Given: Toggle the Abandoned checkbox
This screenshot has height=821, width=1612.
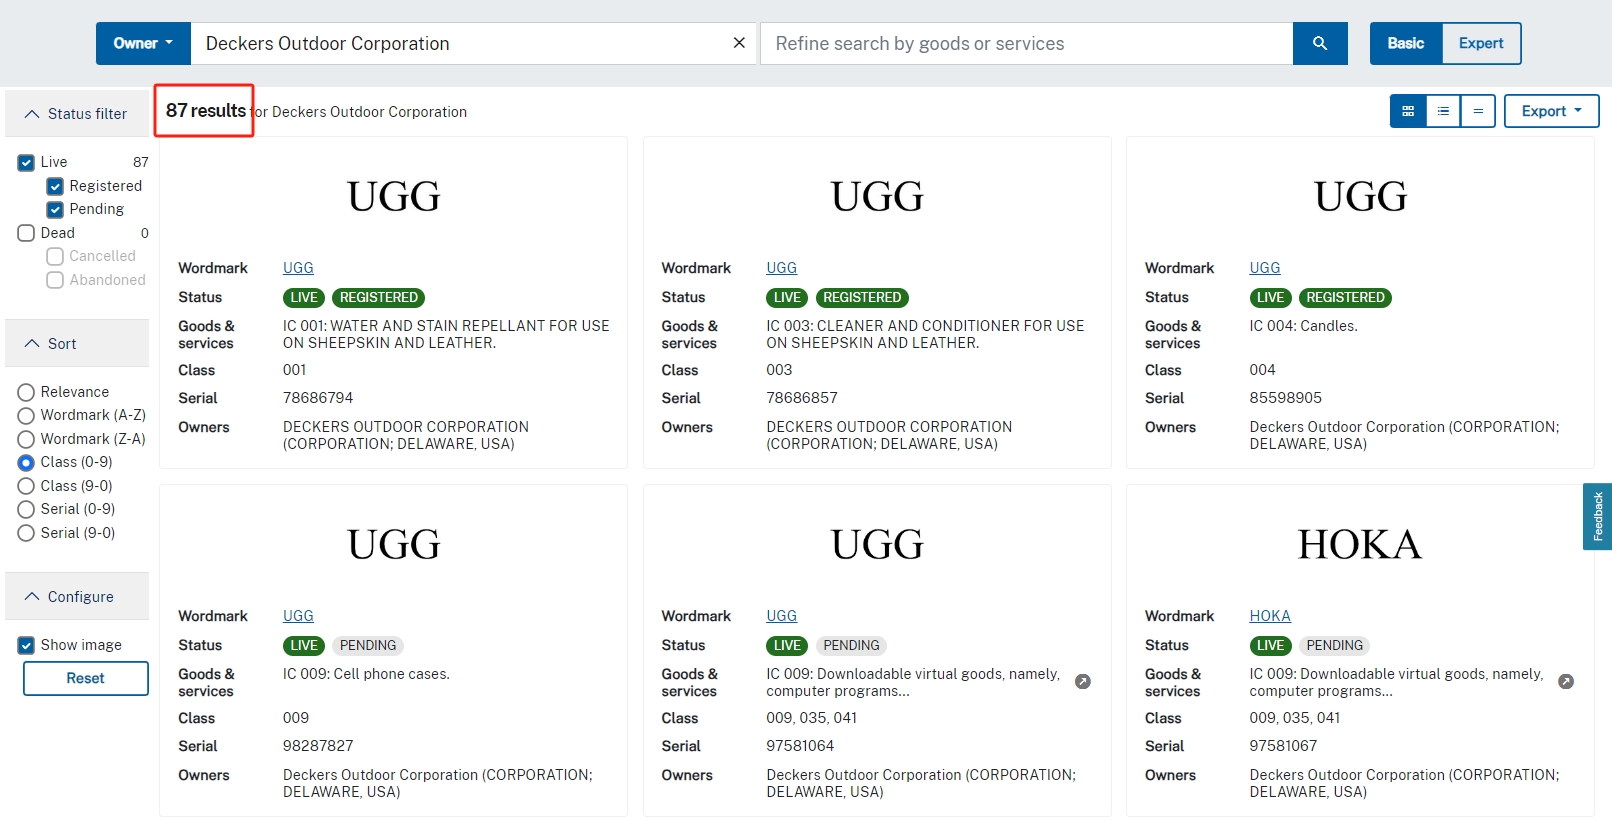Looking at the screenshot, I should 55,280.
